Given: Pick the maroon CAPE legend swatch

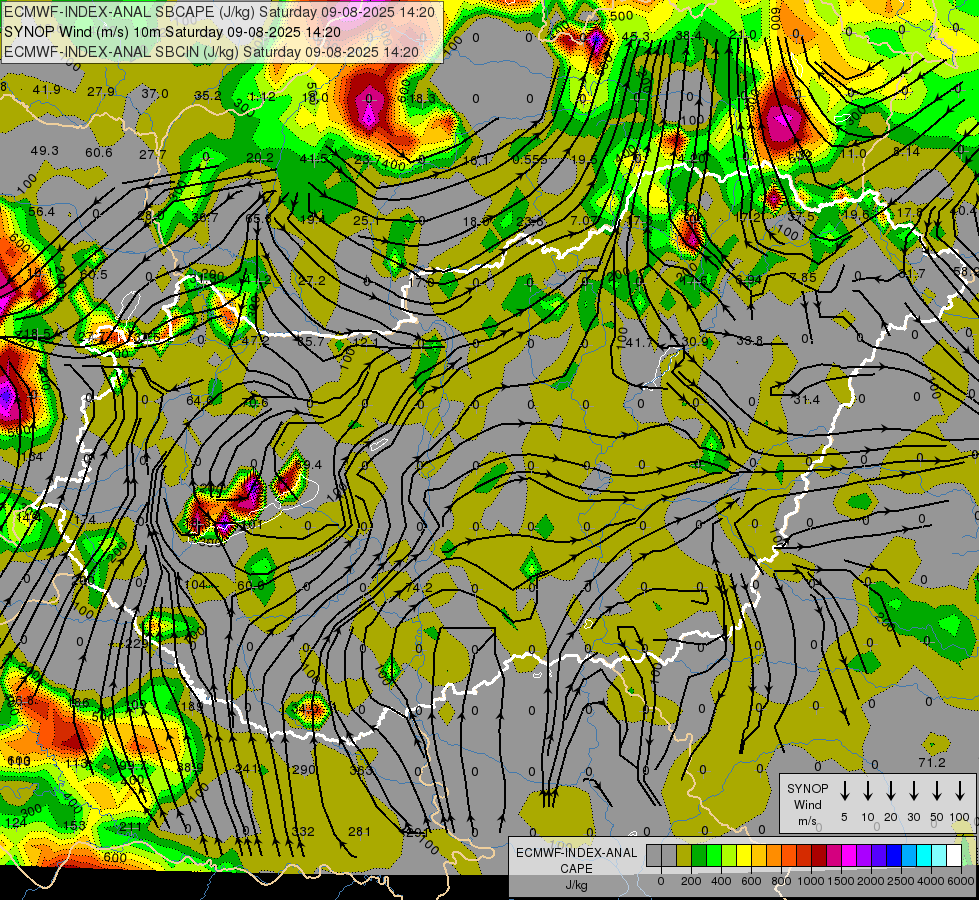Looking at the screenshot, I should click(x=819, y=856).
